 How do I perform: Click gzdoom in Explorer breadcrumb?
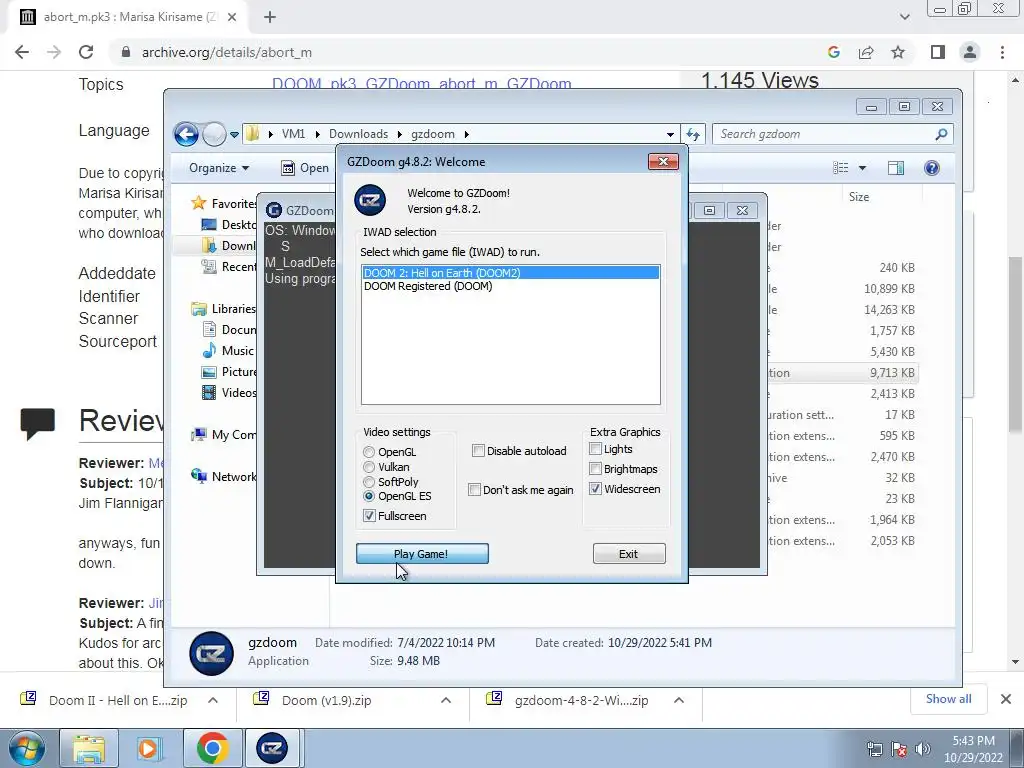tap(432, 134)
